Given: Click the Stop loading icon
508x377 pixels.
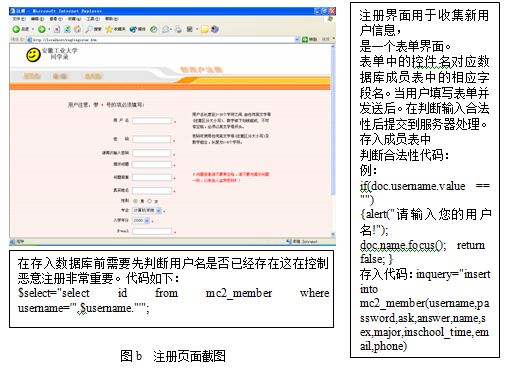Looking at the screenshot, I should tap(57, 29).
